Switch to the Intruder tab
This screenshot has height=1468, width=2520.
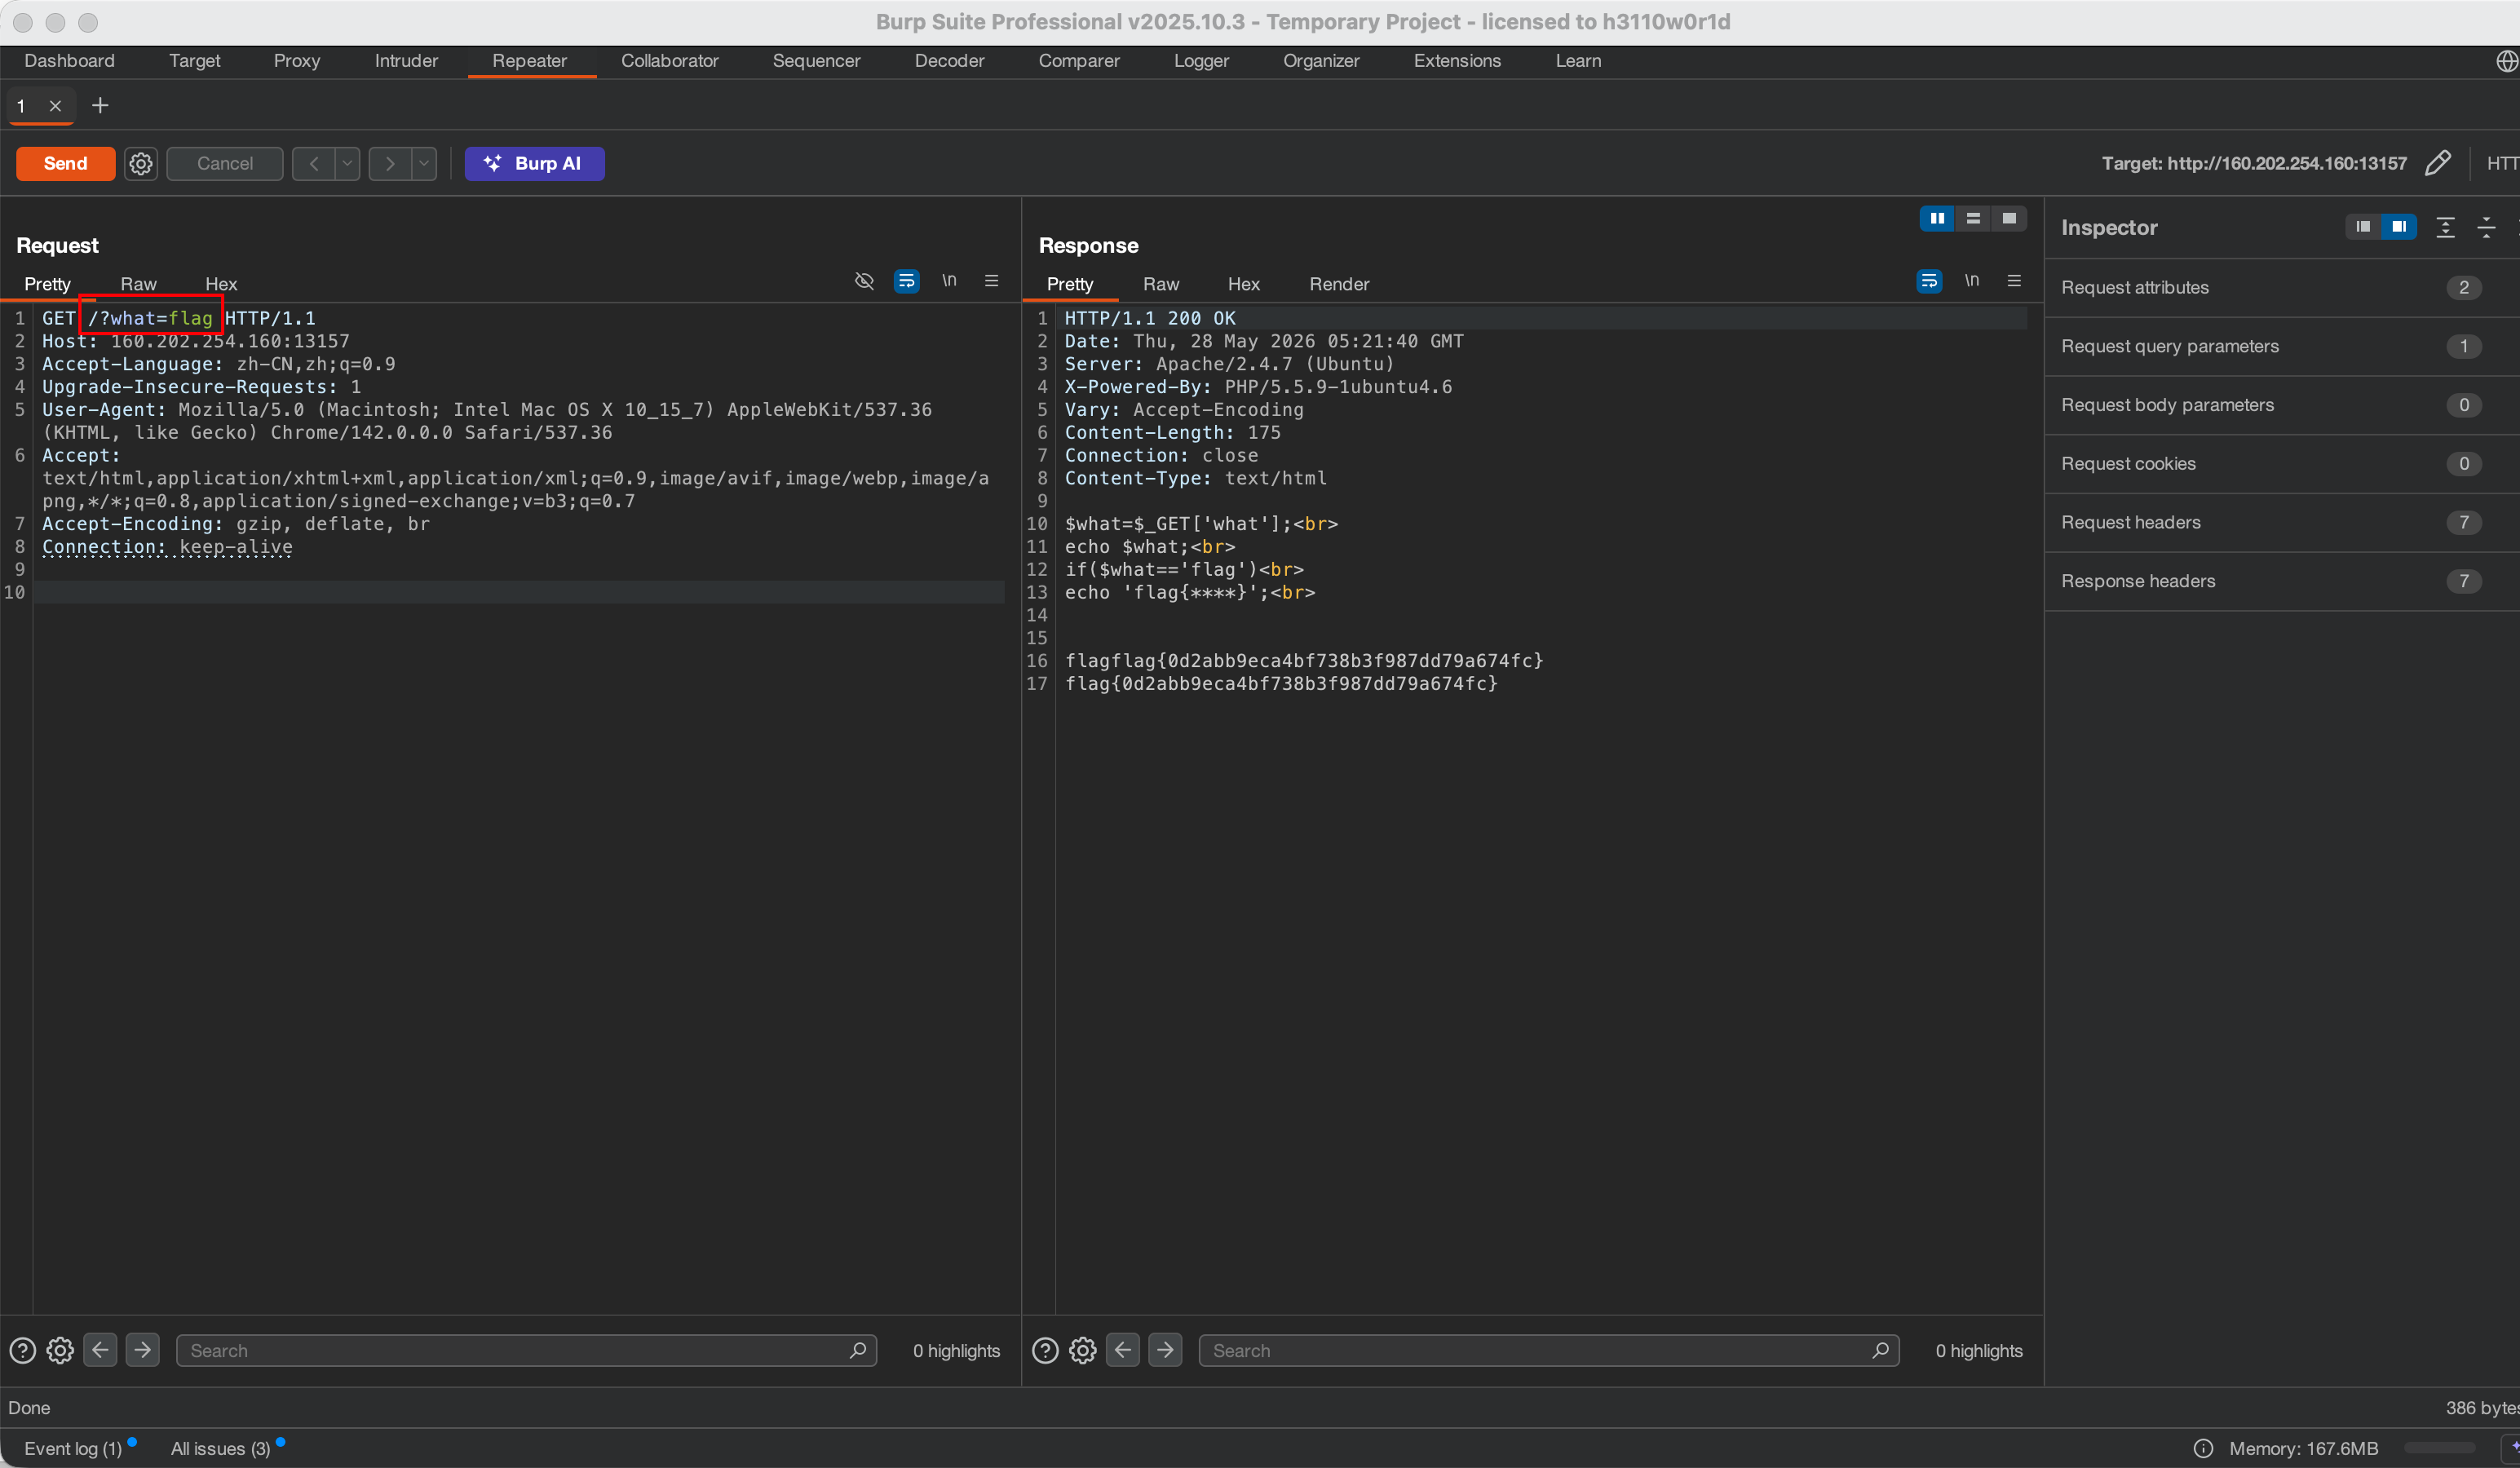406,61
